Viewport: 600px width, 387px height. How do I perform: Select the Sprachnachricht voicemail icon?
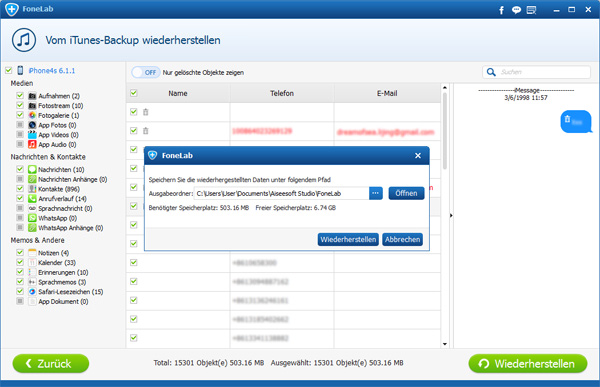(x=32, y=208)
